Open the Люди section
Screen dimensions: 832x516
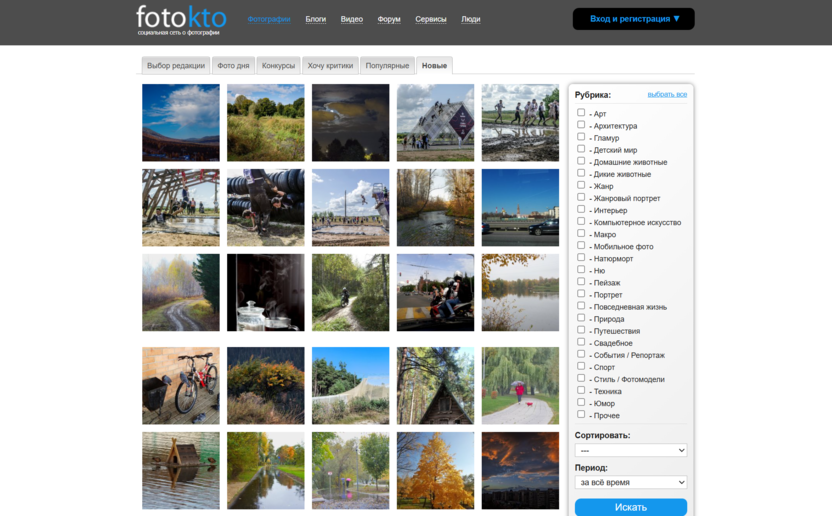471,19
